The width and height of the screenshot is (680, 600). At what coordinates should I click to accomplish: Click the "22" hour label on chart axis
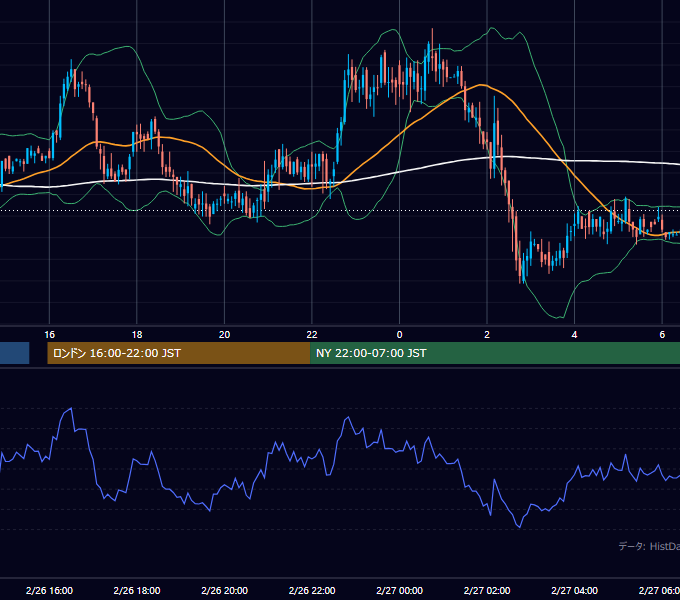(x=312, y=335)
